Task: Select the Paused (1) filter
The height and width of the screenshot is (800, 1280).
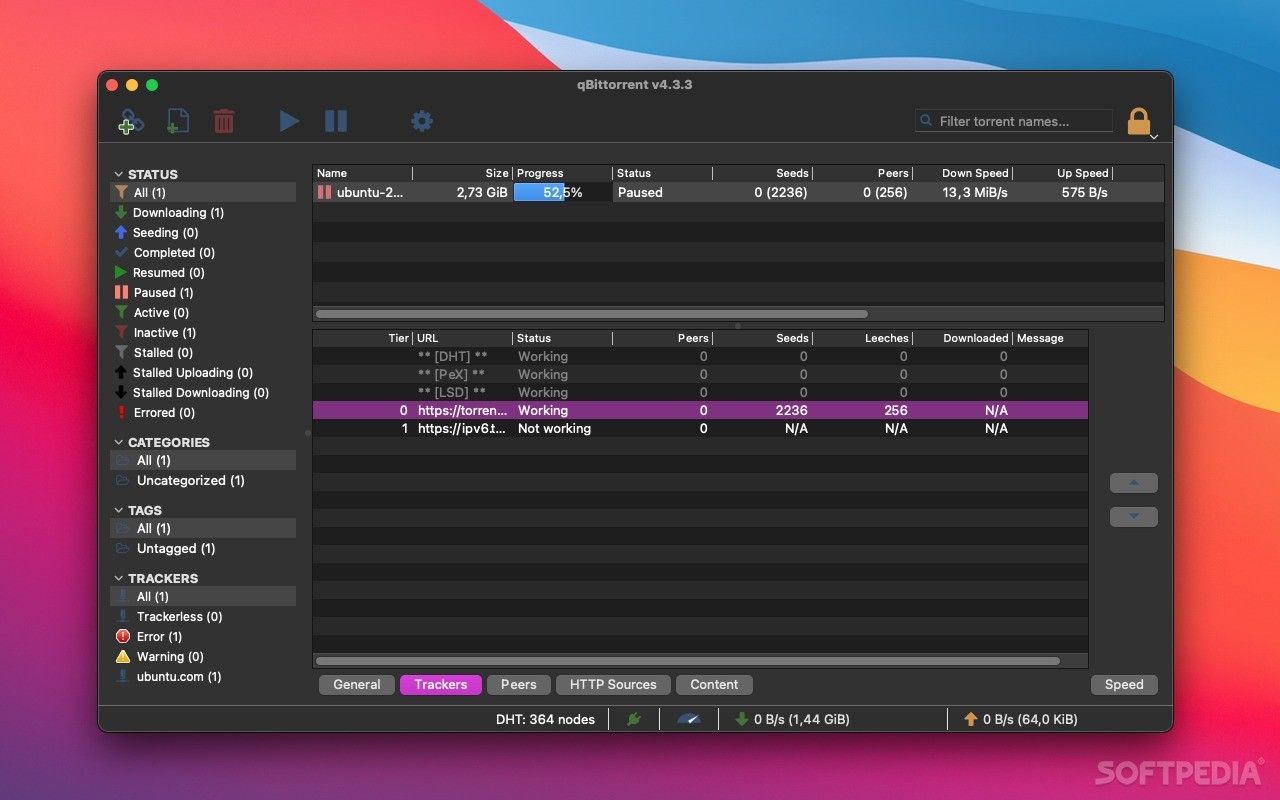Action: [203, 292]
